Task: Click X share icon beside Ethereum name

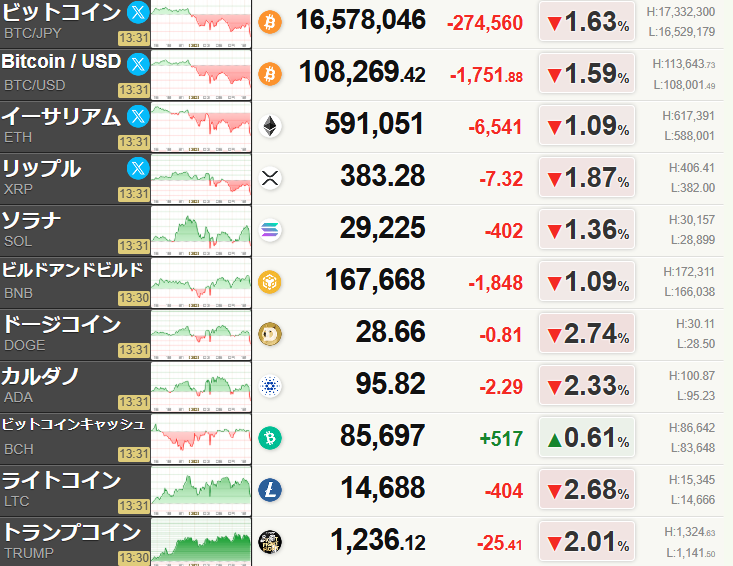Action: tap(138, 116)
